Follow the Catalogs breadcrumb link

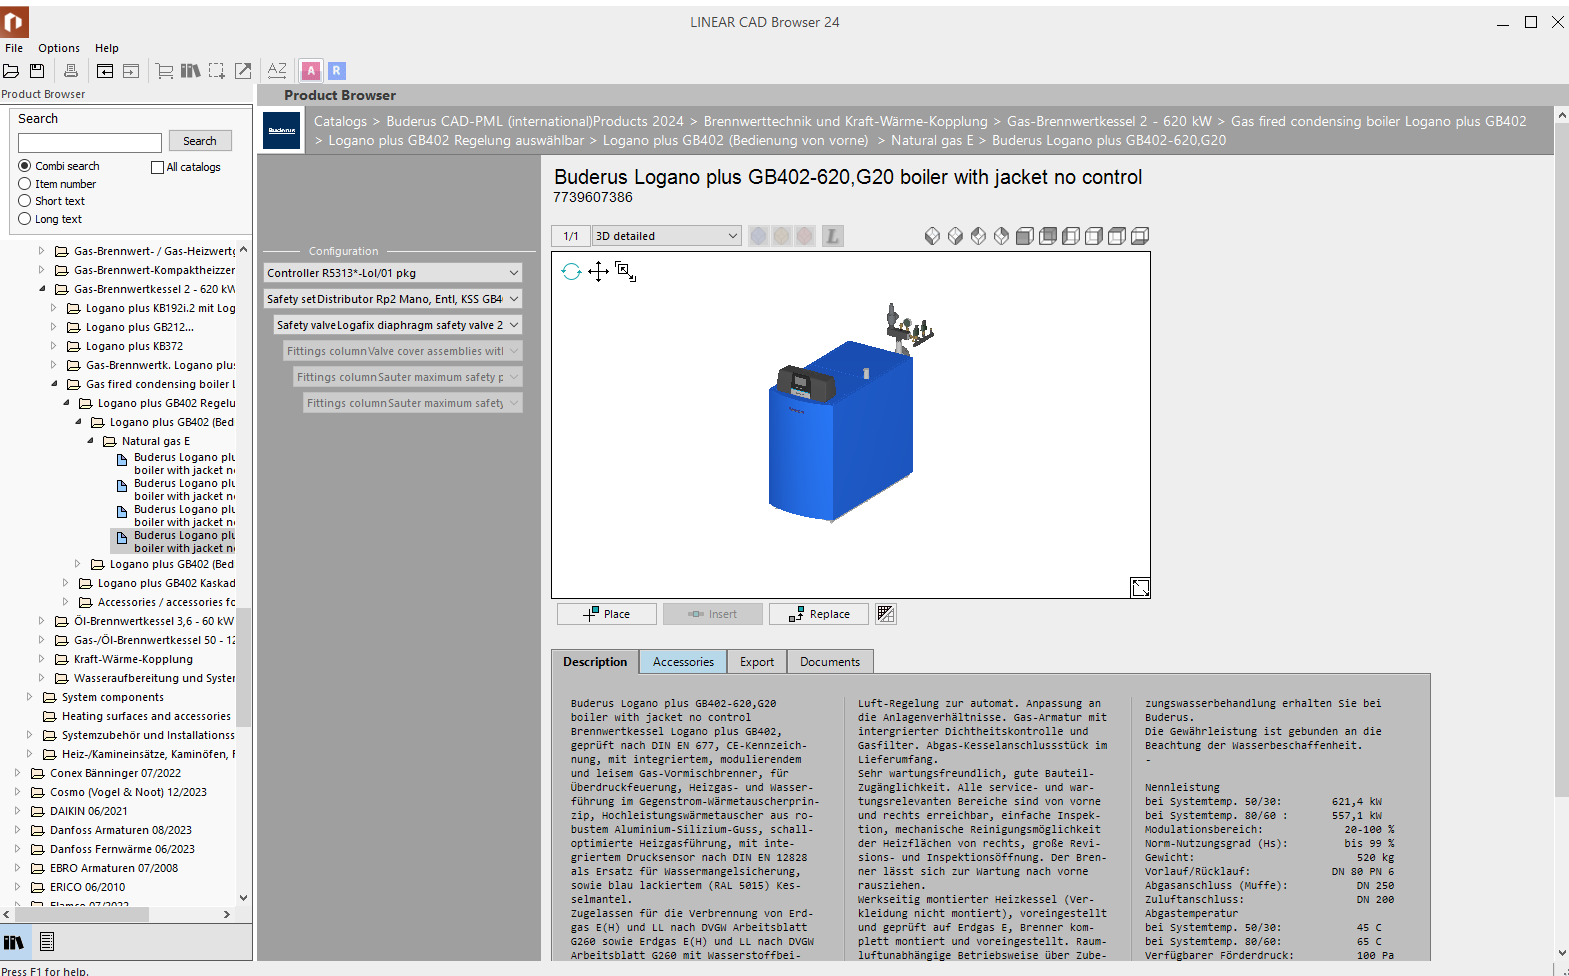pyautogui.click(x=340, y=122)
